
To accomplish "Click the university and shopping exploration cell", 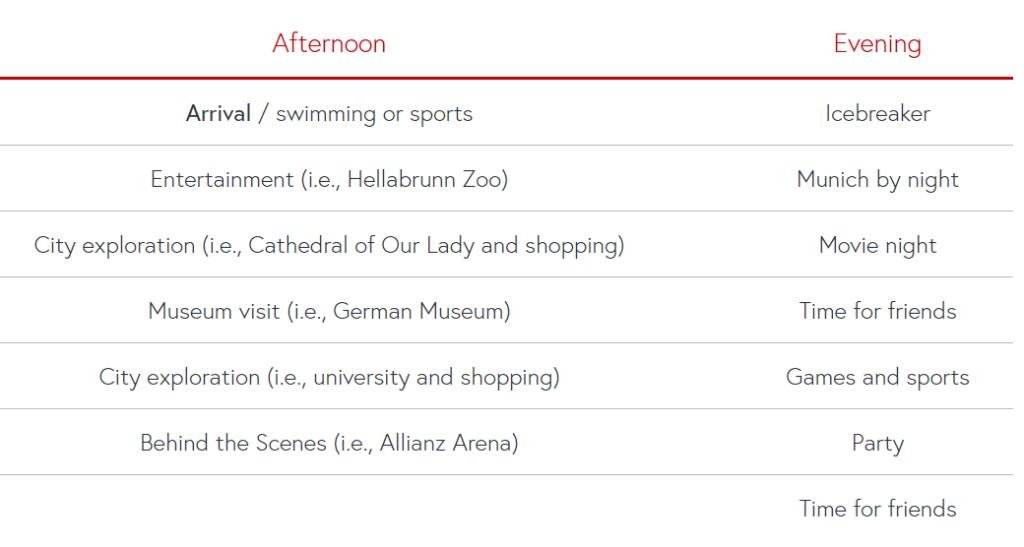I will click(329, 377).
